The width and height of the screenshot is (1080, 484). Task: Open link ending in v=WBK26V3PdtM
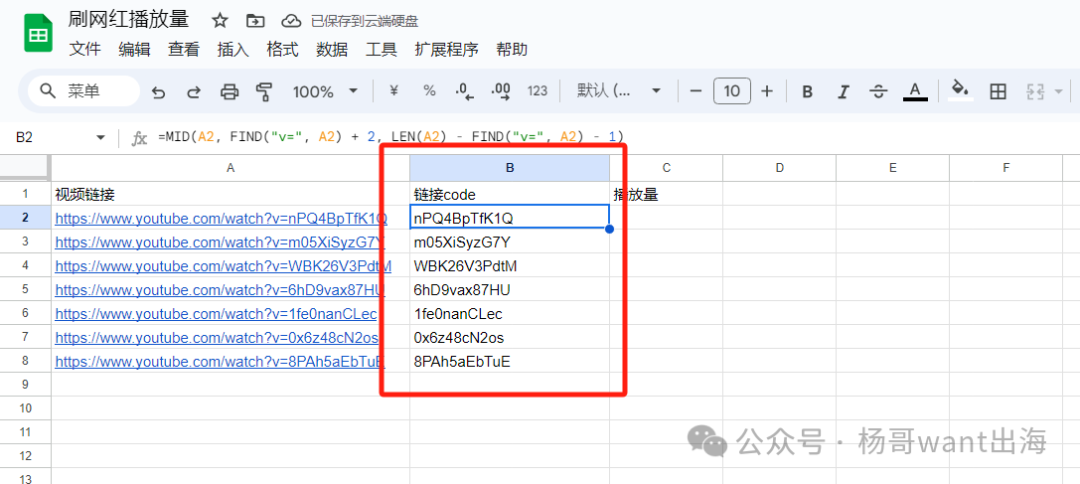[223, 266]
